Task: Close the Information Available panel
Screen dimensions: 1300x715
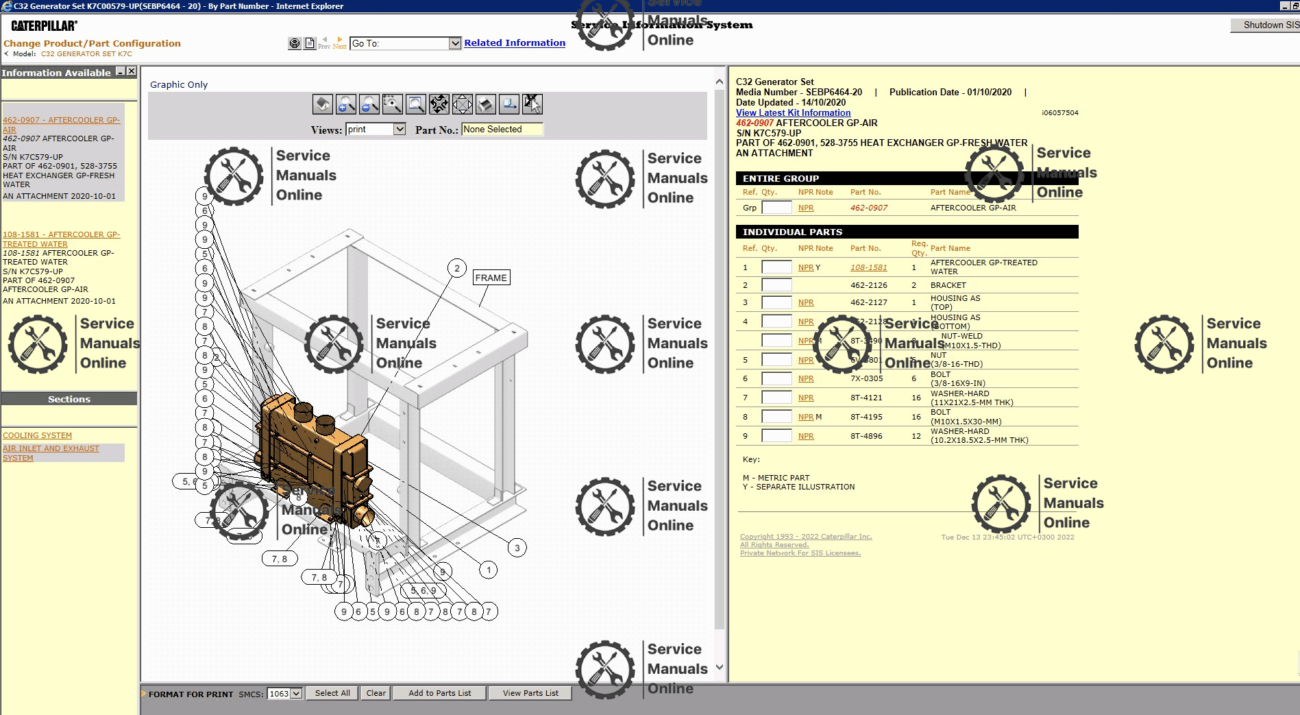Action: (131, 72)
